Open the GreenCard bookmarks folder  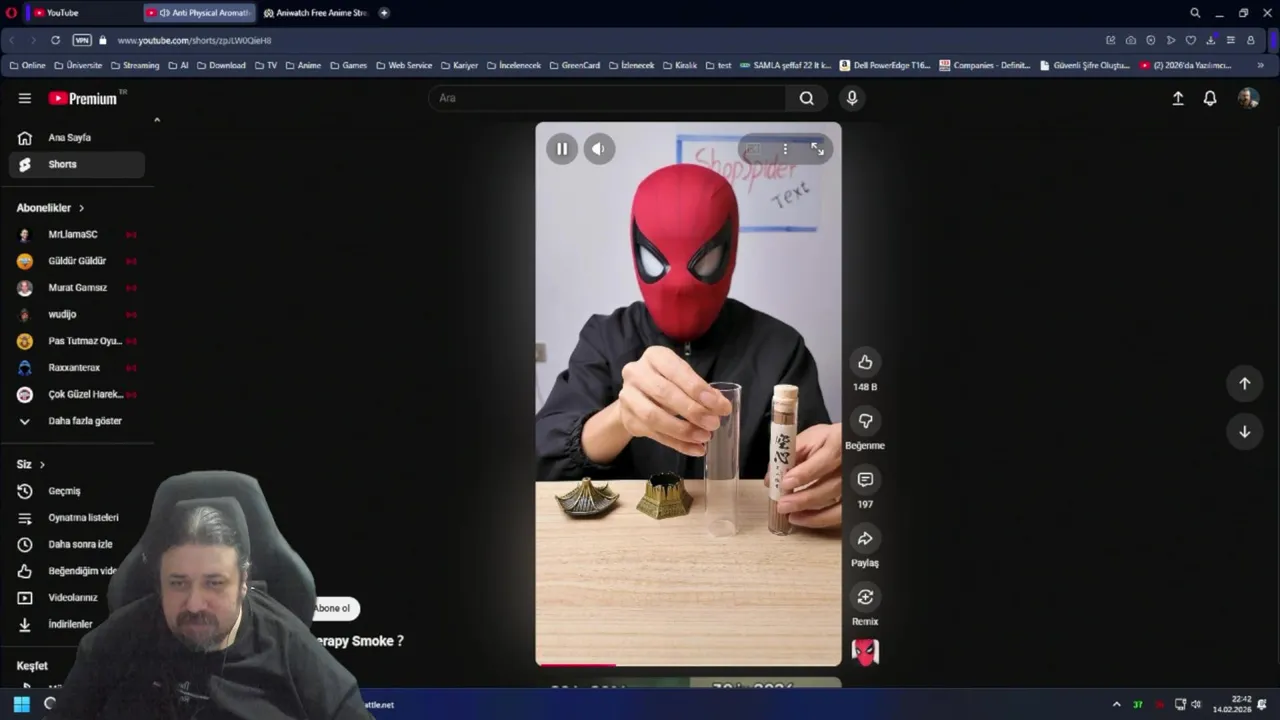pos(574,65)
